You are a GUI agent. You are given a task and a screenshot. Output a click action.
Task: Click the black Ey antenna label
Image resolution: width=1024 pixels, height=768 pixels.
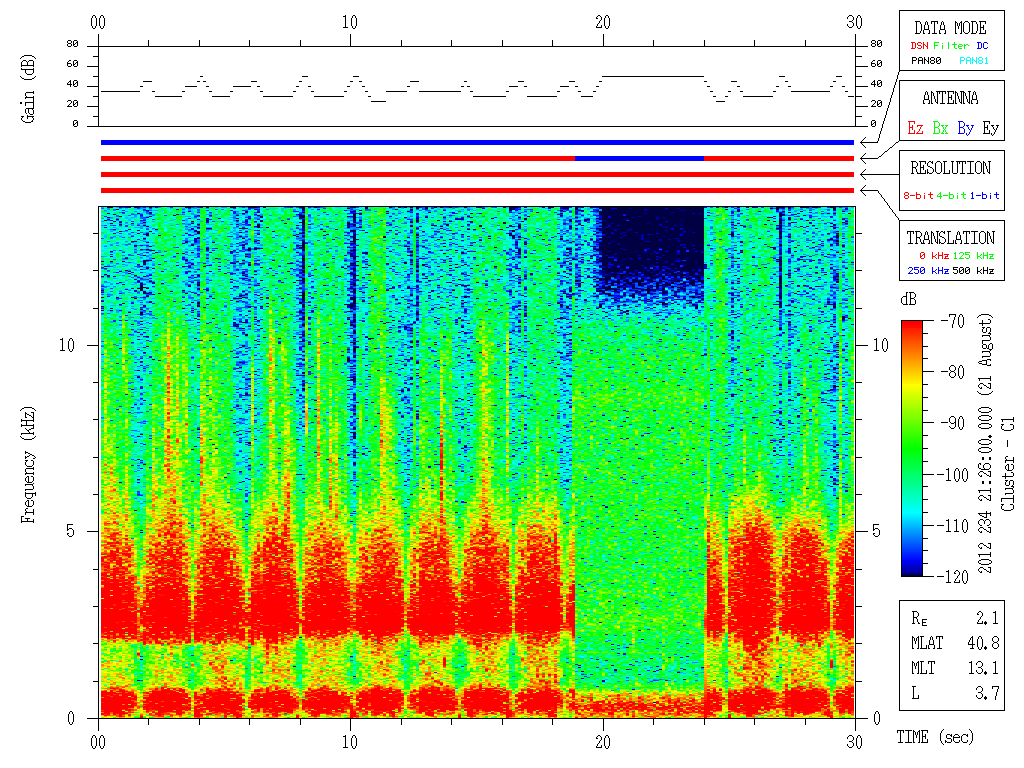tap(991, 128)
